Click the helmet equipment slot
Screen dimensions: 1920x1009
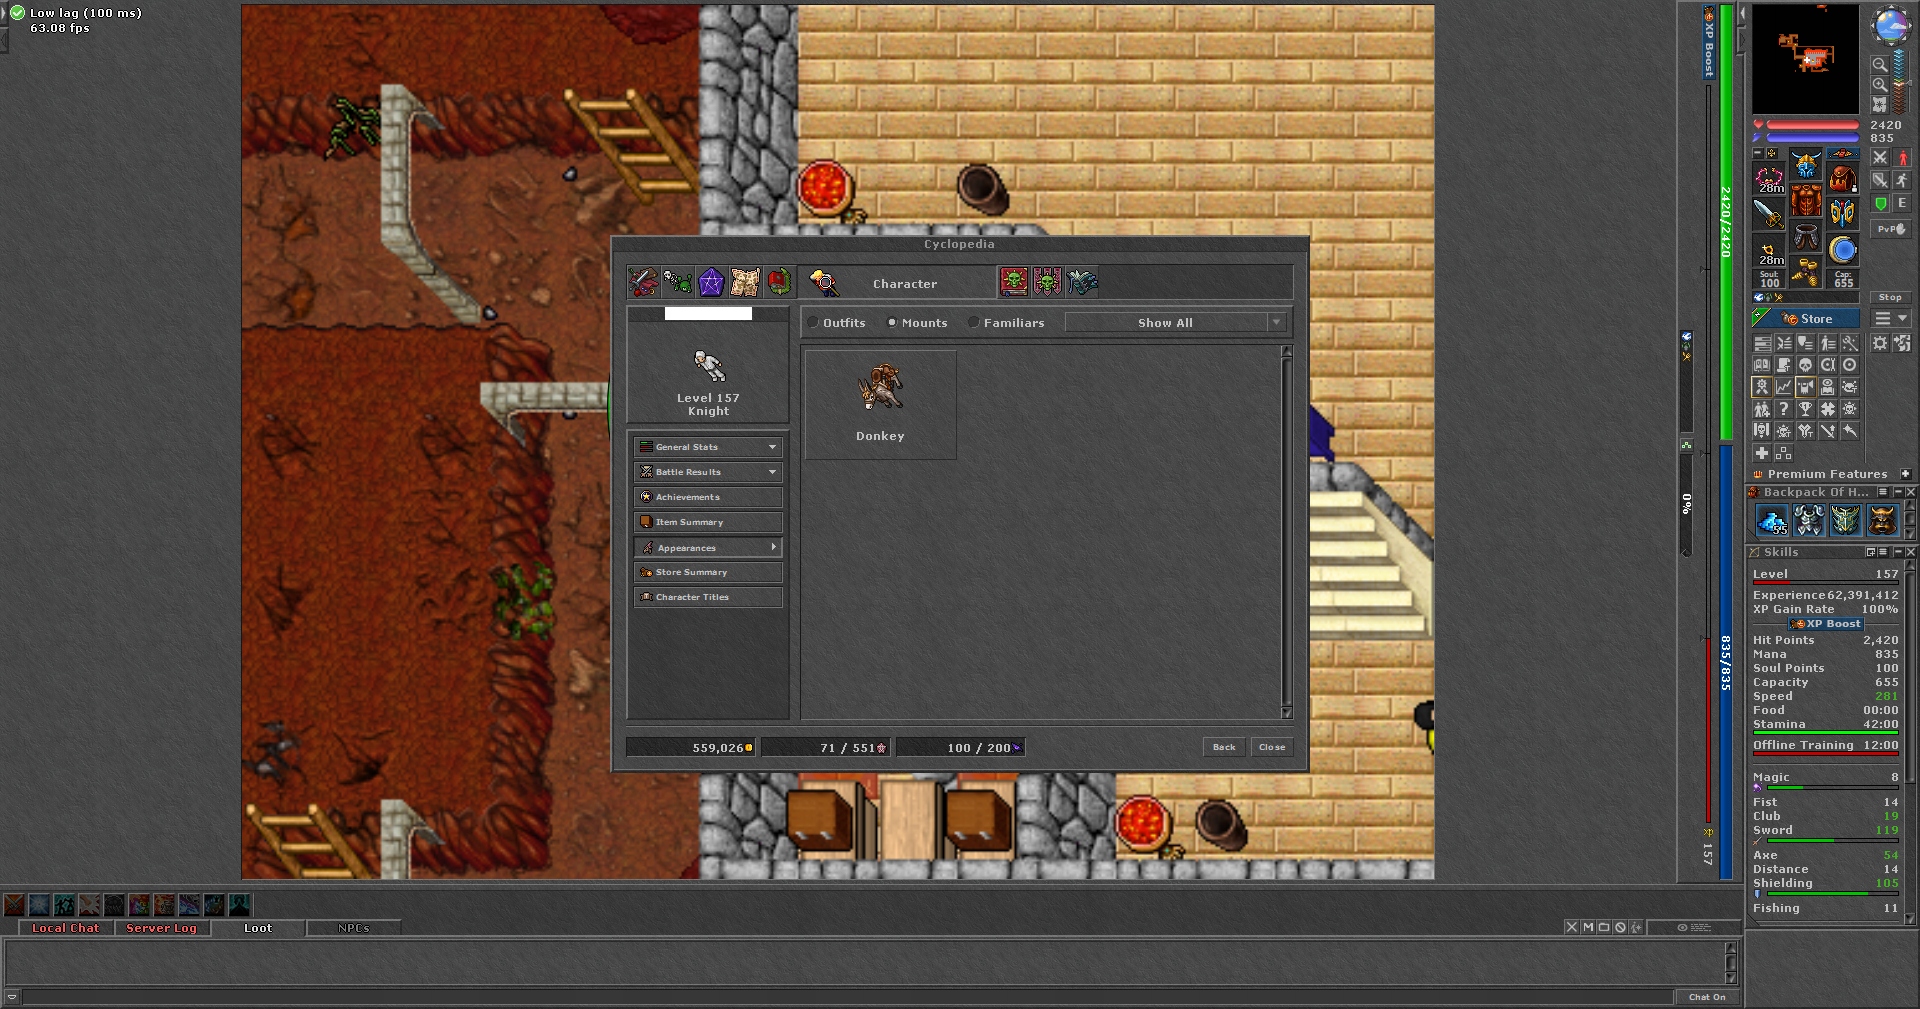point(1806,164)
